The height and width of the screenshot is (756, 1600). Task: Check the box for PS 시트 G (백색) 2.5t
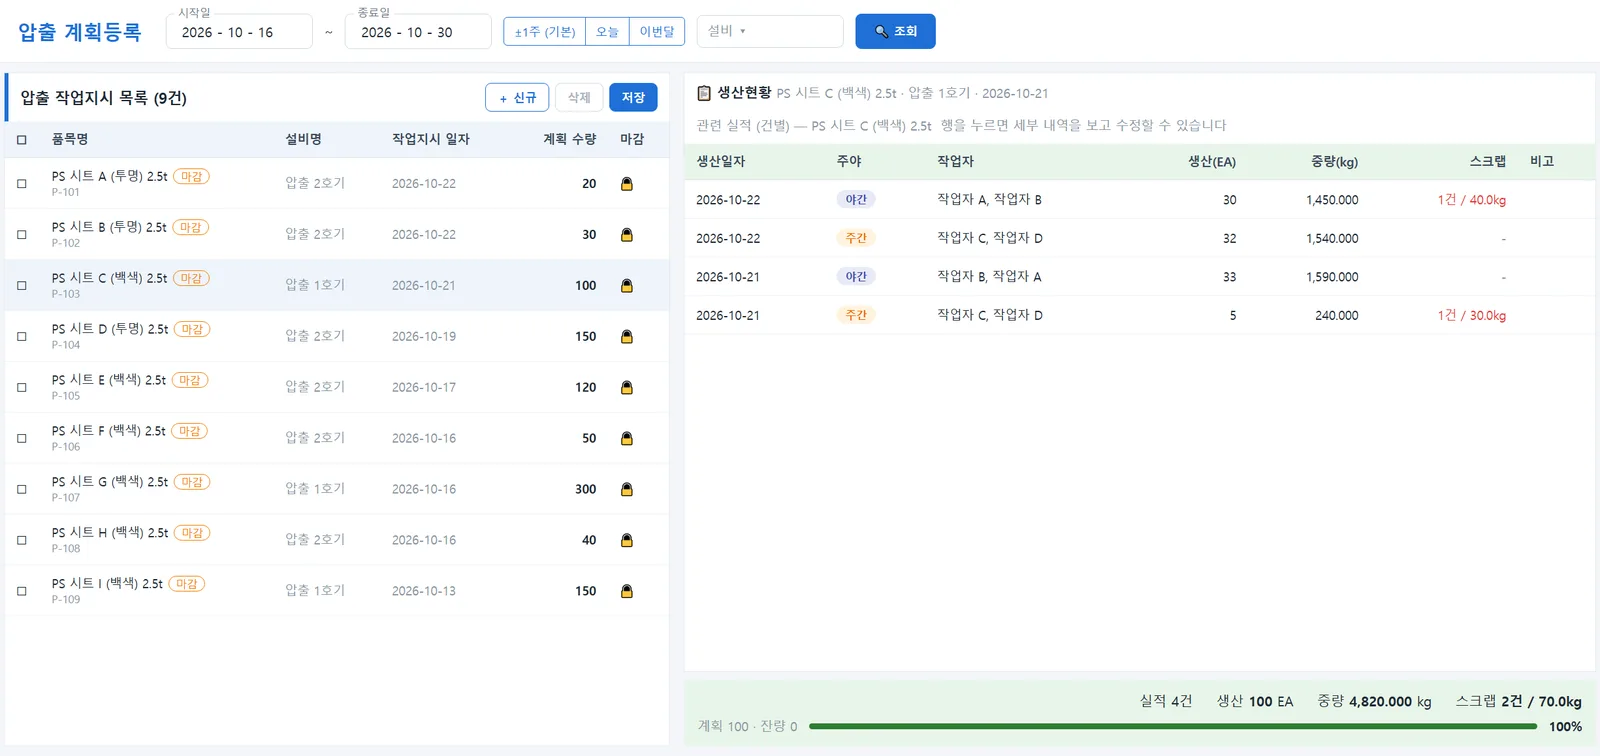[22, 489]
